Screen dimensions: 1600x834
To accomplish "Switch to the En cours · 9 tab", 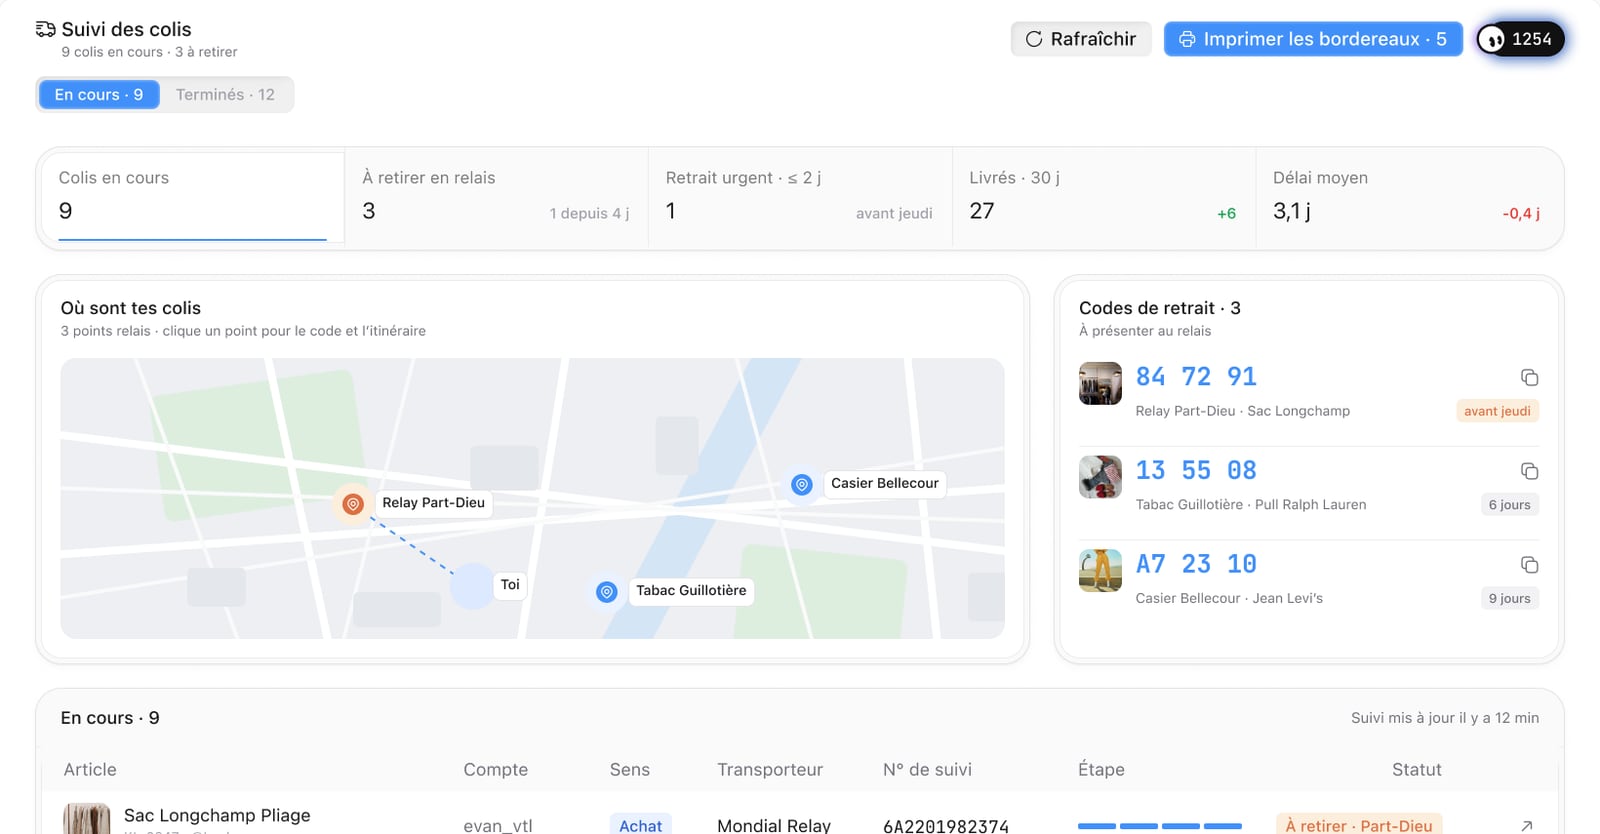I will [x=99, y=94].
